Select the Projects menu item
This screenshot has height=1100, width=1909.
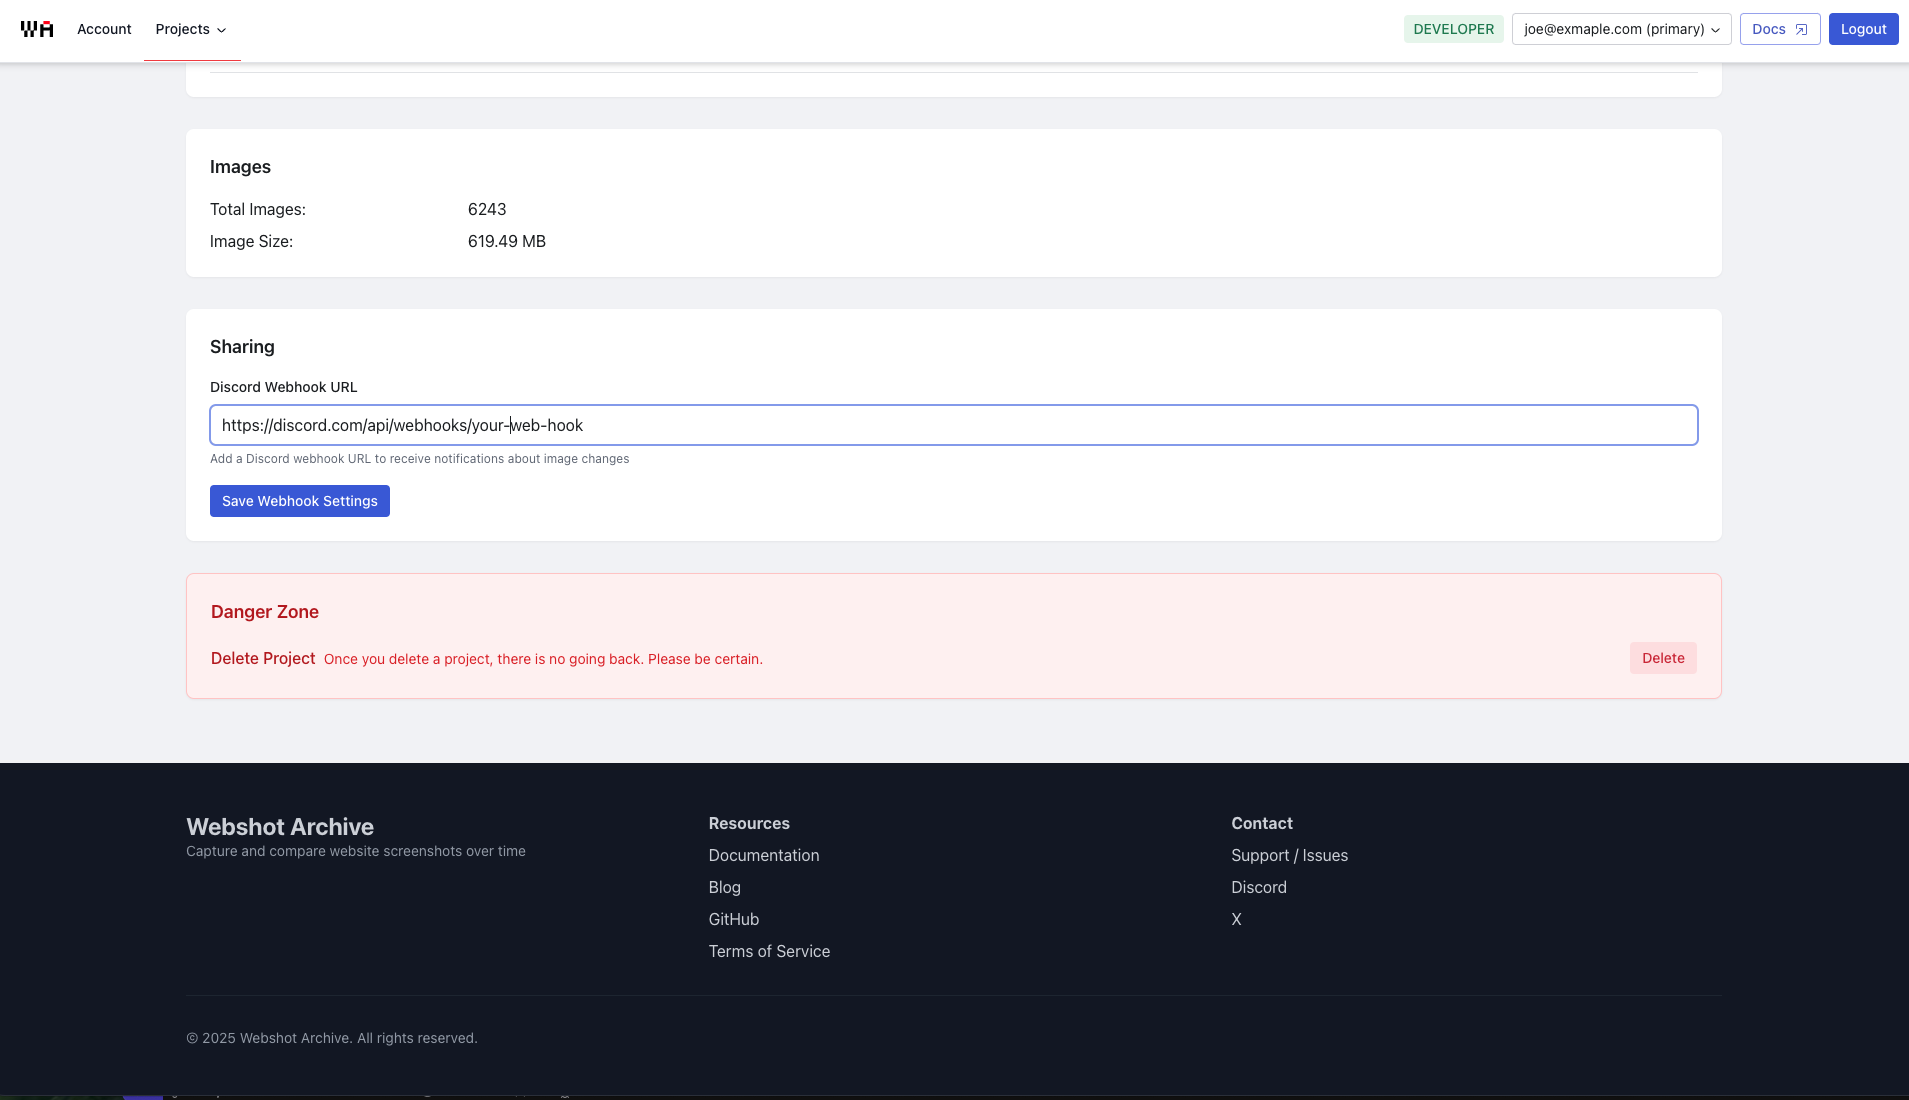point(183,29)
